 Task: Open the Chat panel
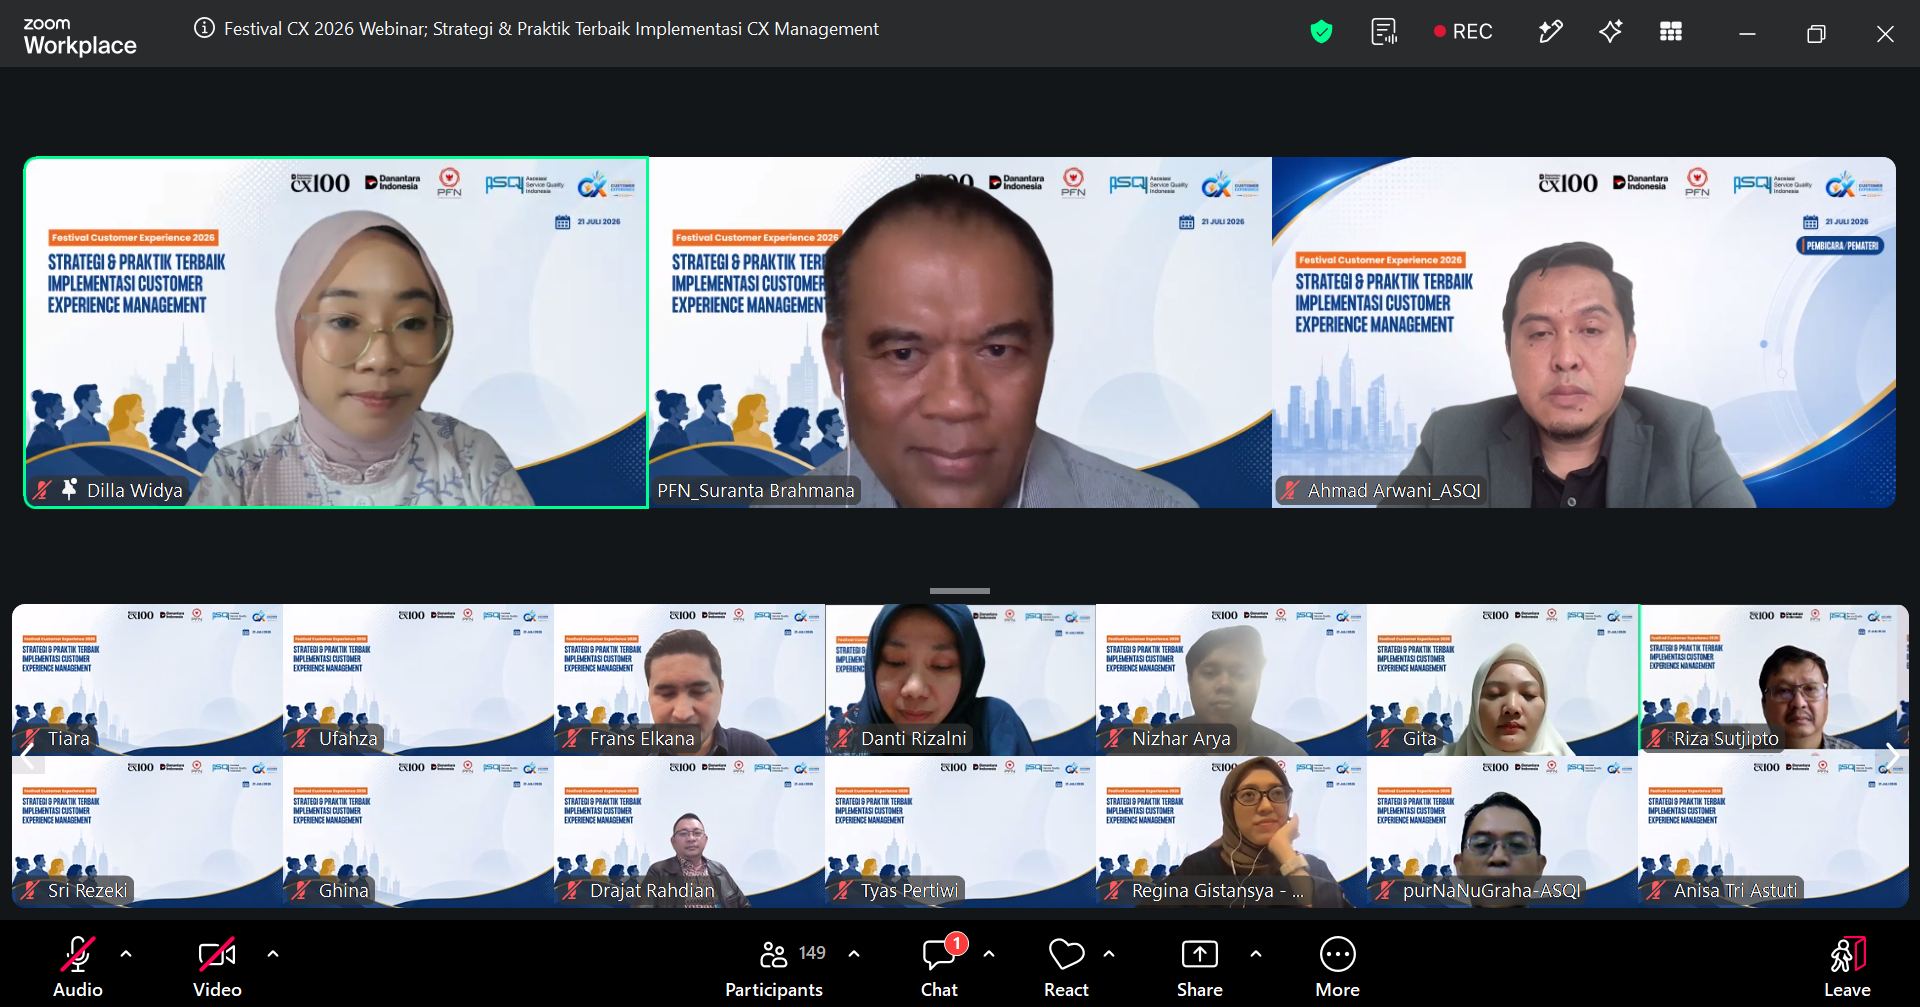pyautogui.click(x=939, y=967)
